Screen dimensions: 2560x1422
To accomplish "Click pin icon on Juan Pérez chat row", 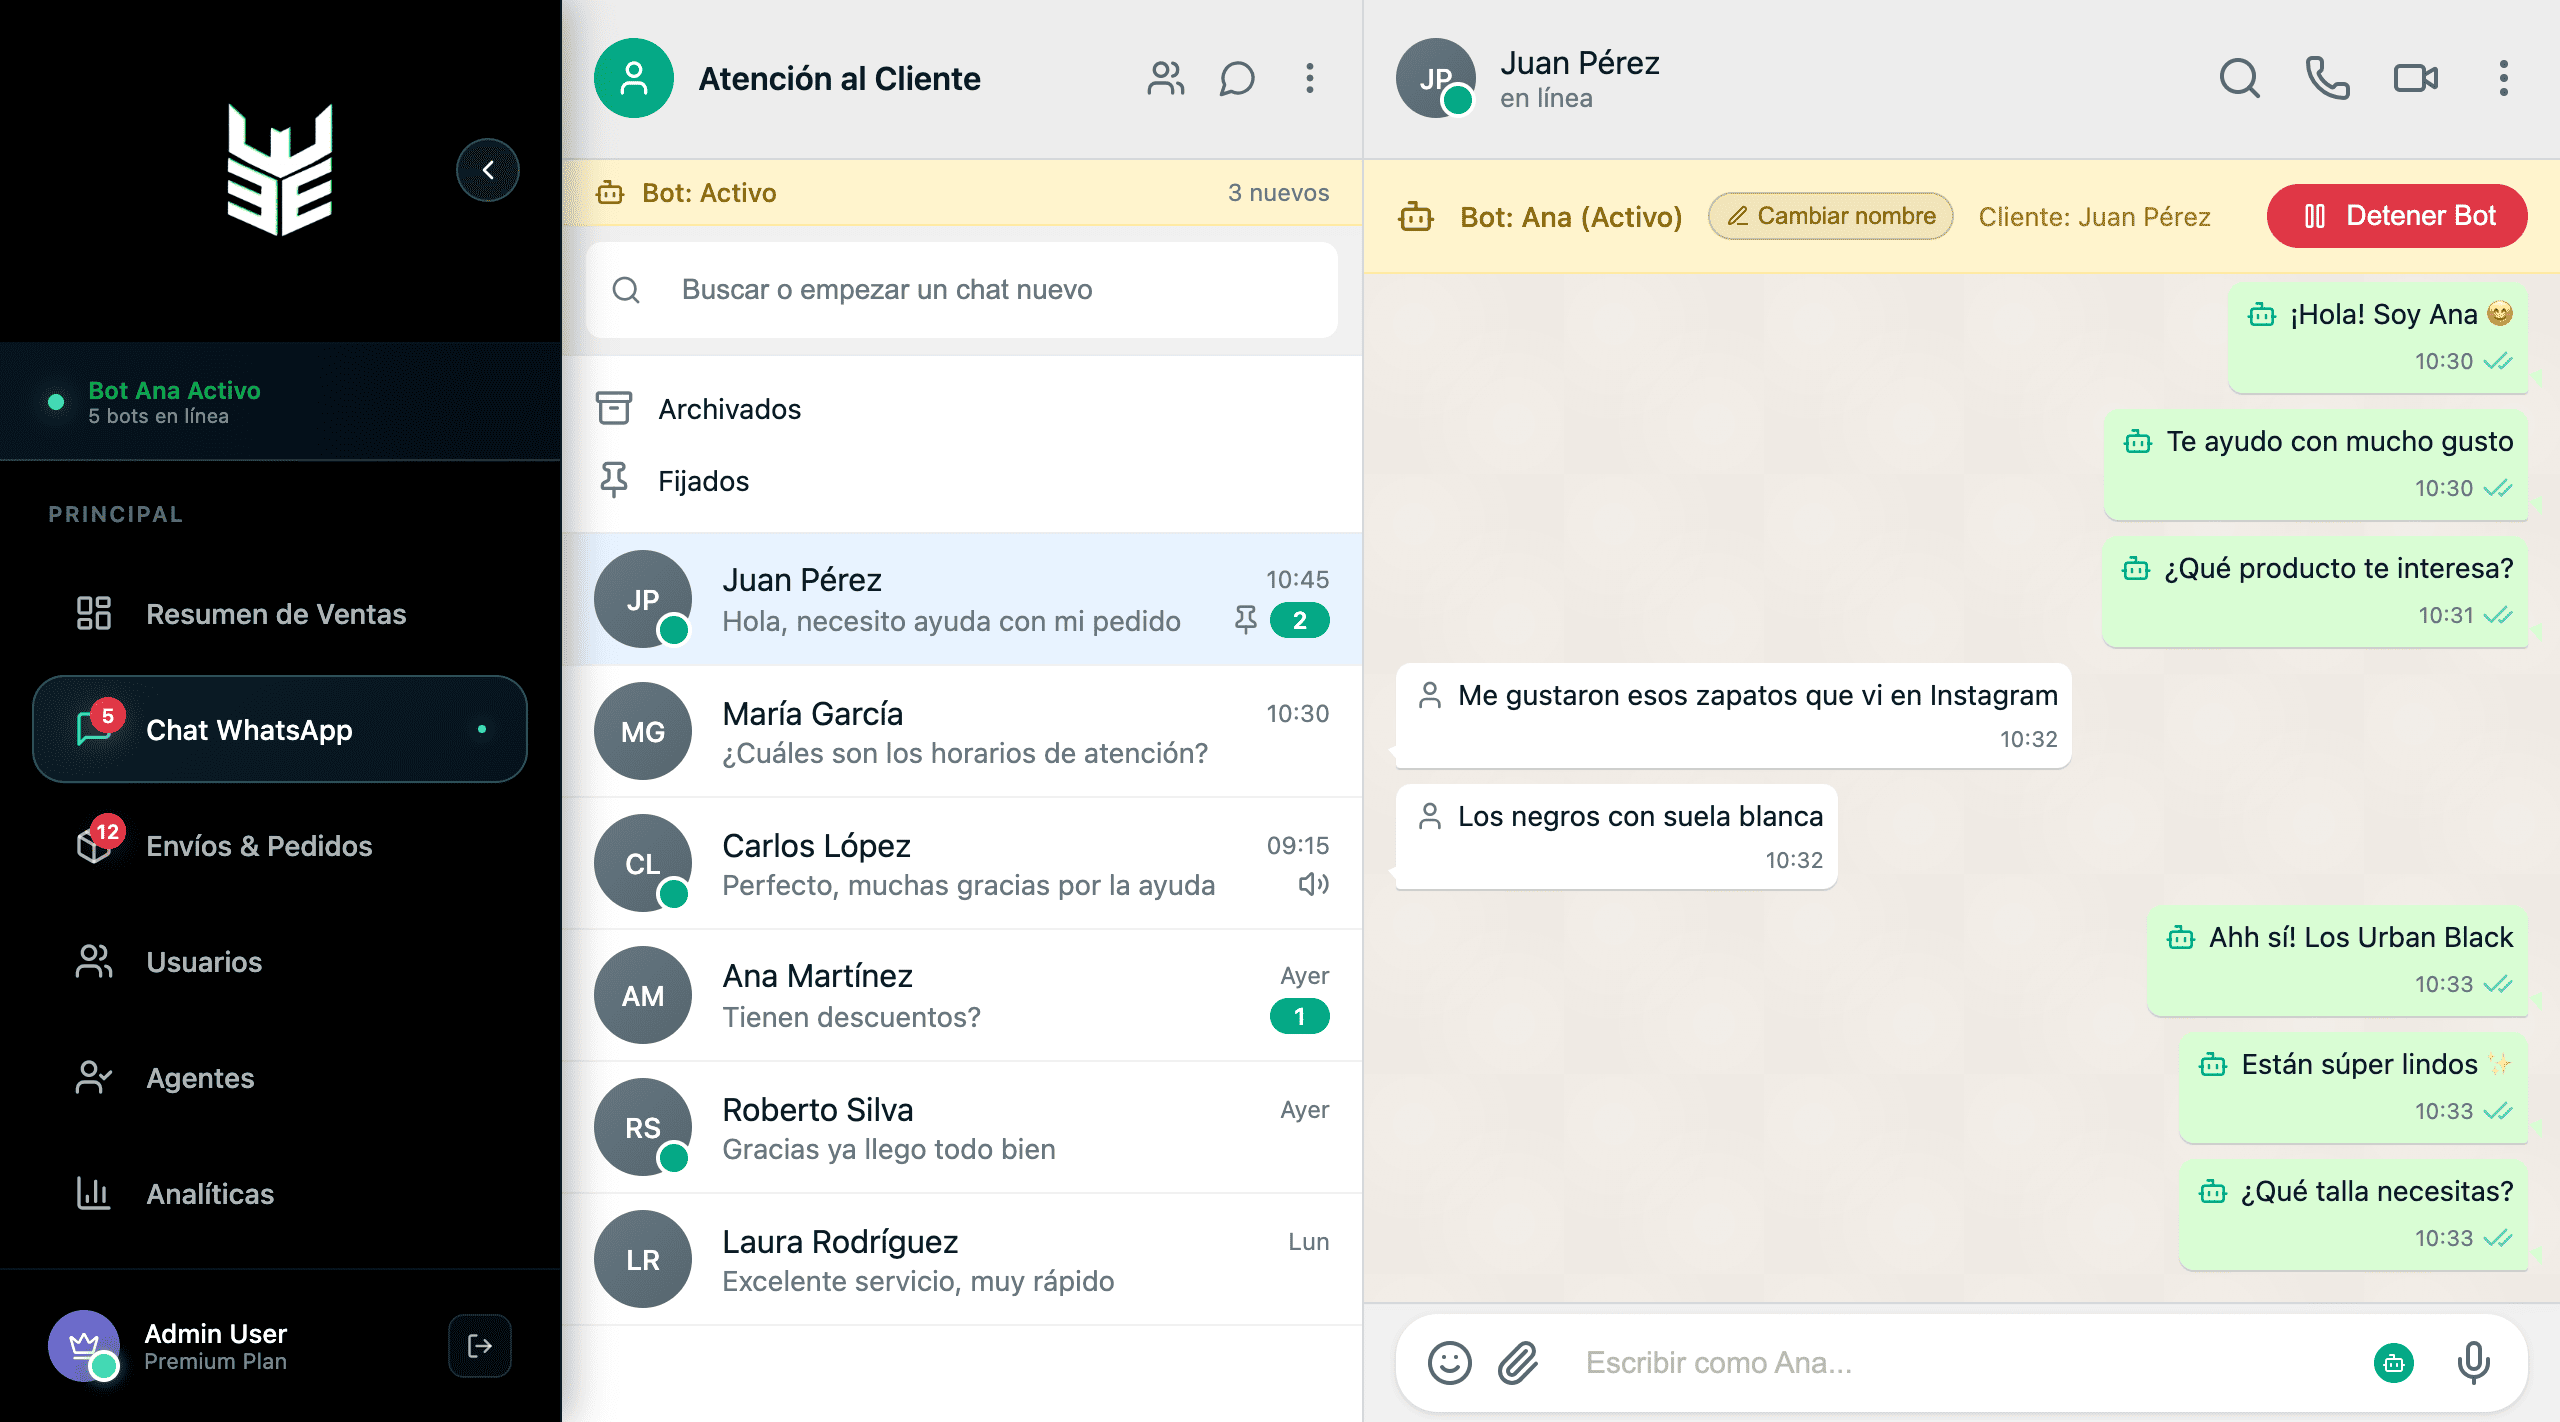I will 1245,620.
